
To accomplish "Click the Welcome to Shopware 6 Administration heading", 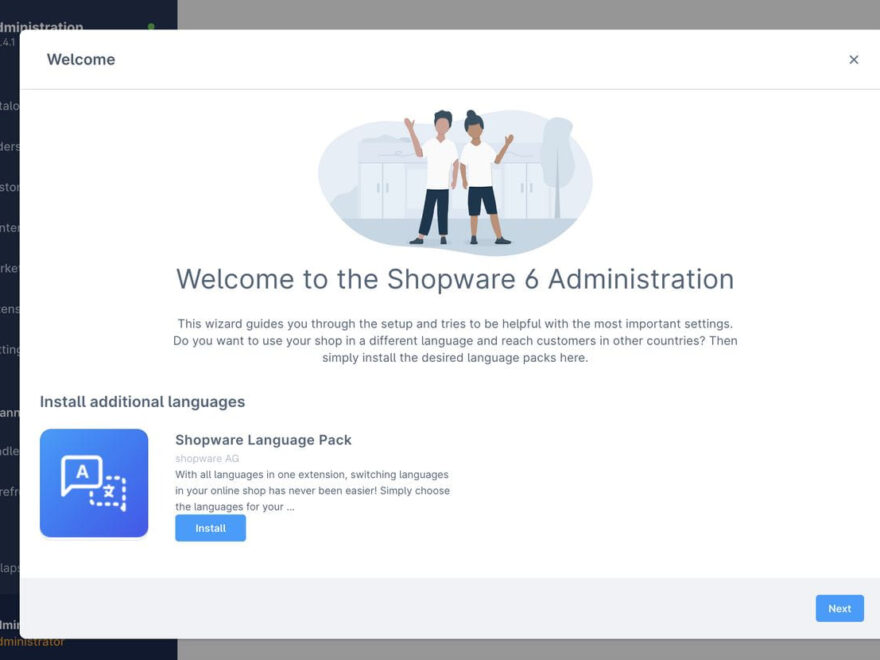I will coord(455,279).
